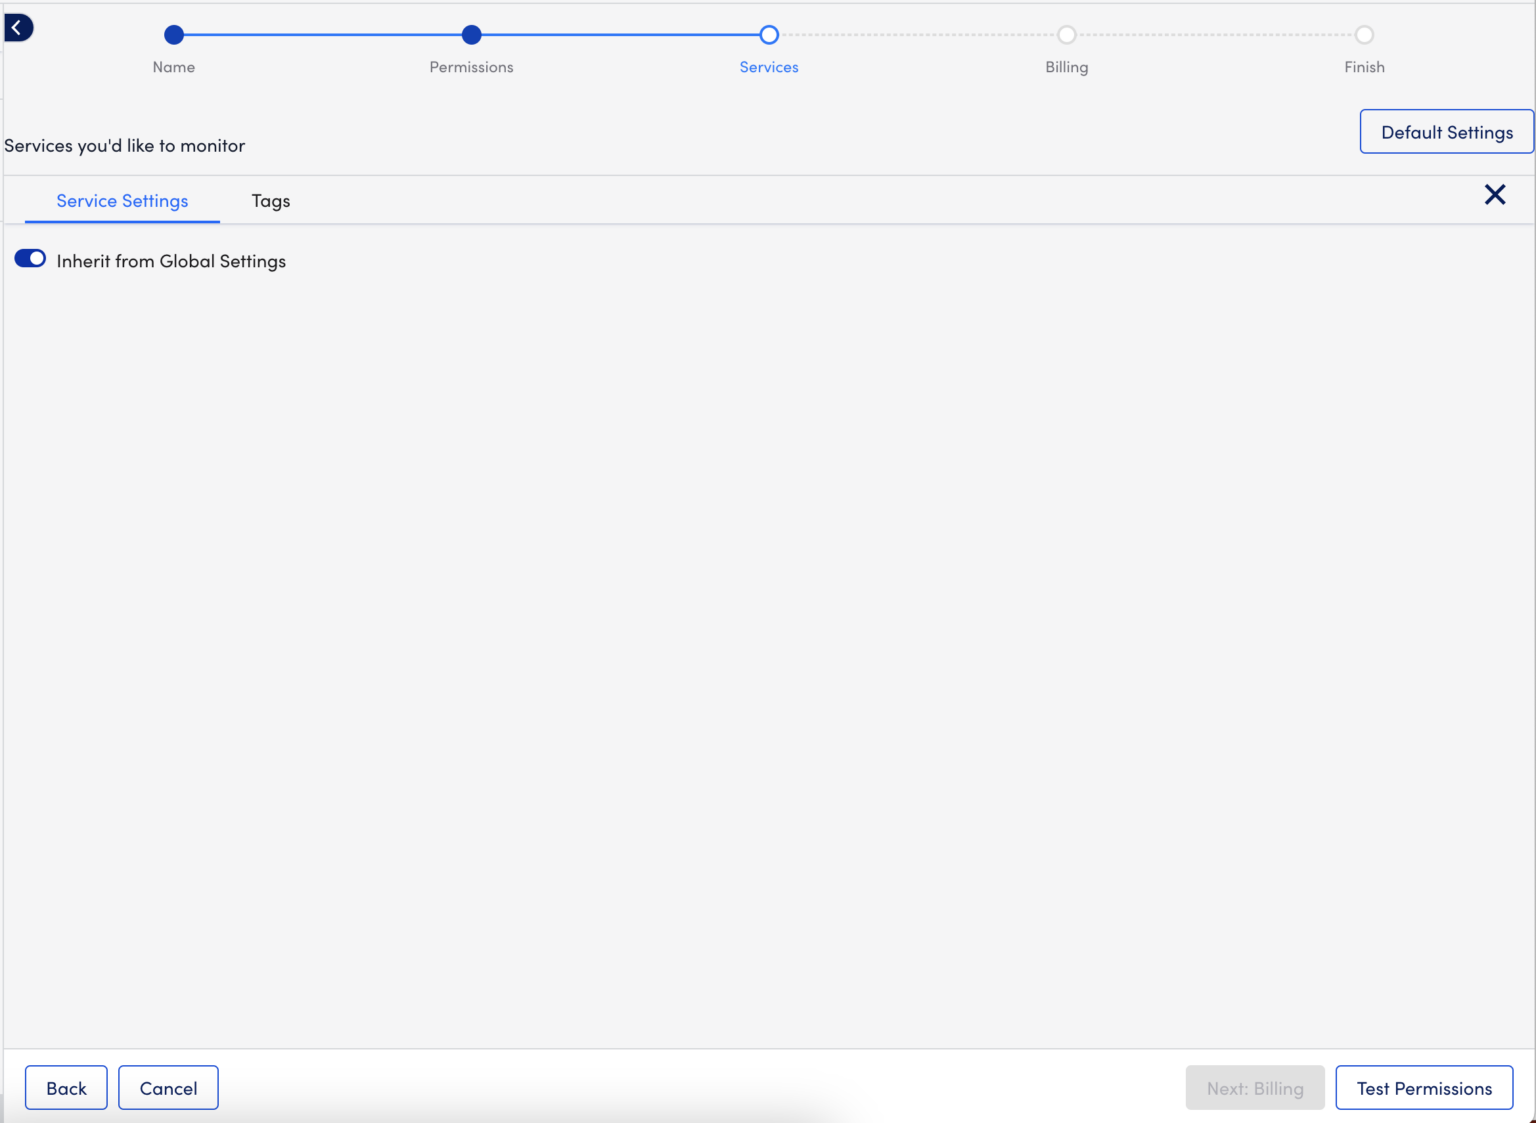Click the Back button
The height and width of the screenshot is (1123, 1536).
click(66, 1088)
